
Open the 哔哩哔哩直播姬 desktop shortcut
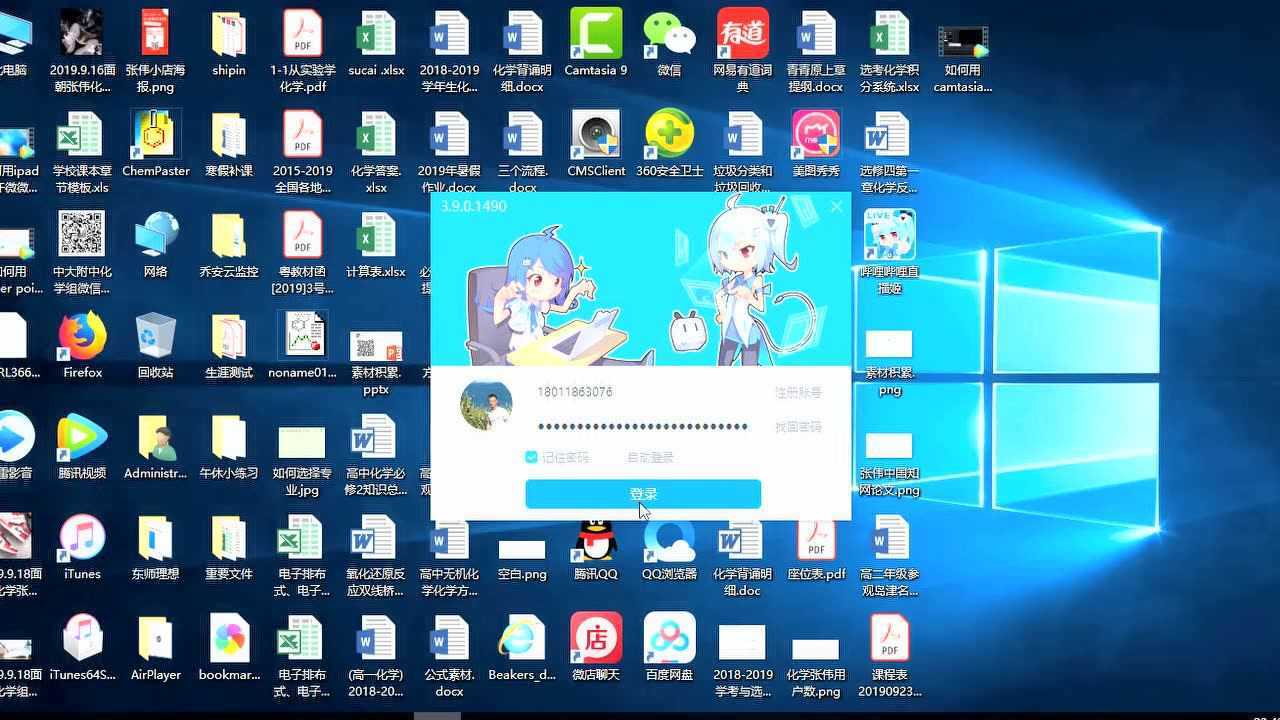[889, 254]
